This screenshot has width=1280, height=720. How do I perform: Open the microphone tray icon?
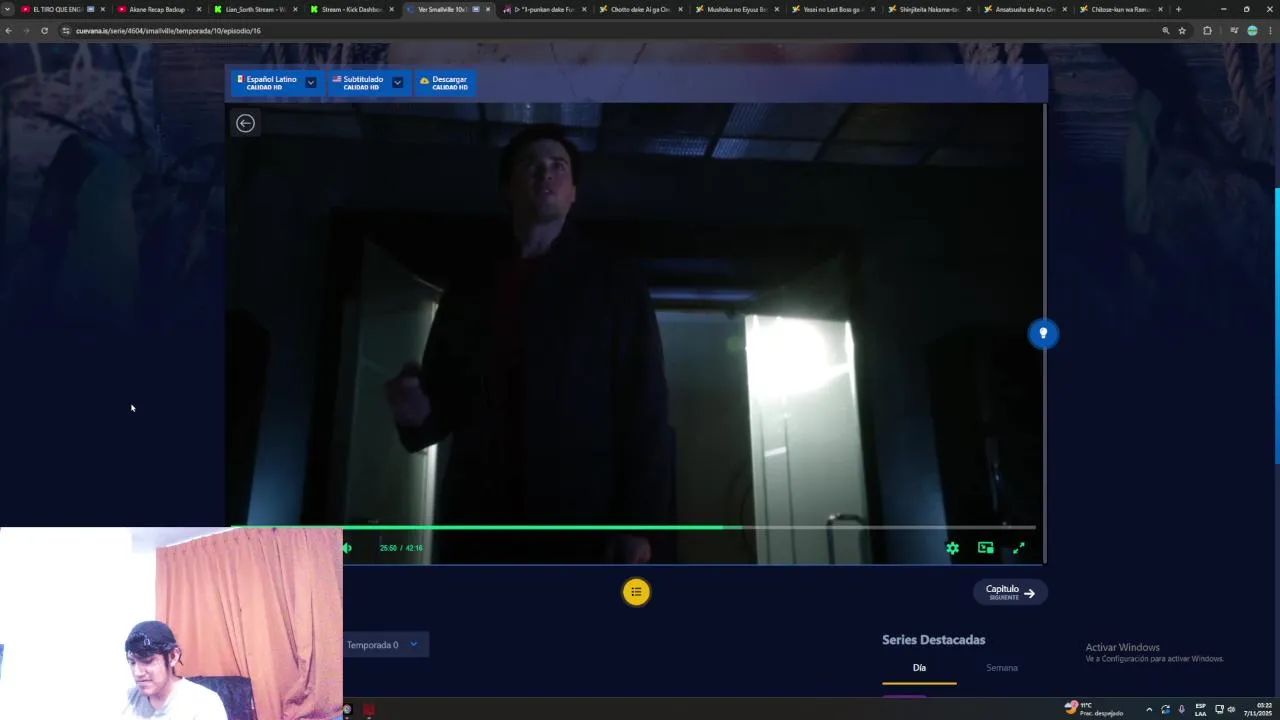click(1182, 709)
